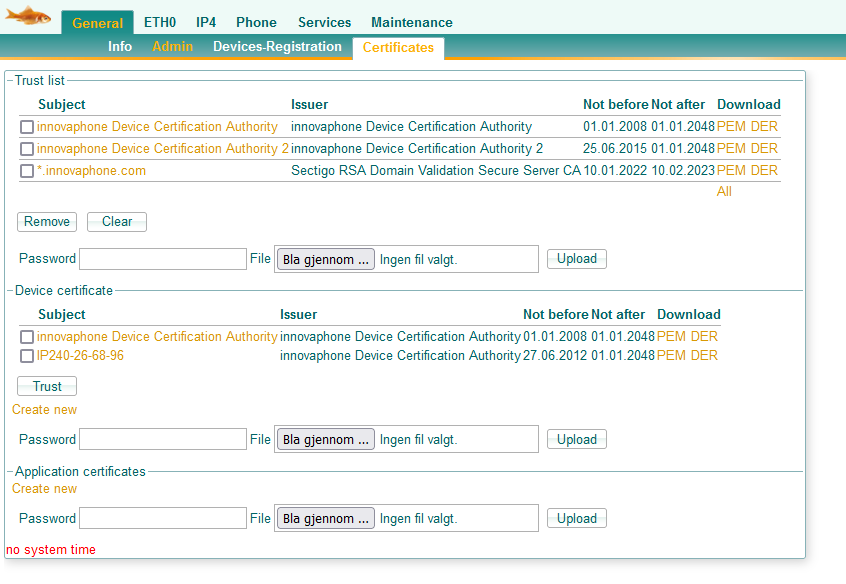Click Upload in Application certificates section
This screenshot has height=584, width=846.
click(577, 518)
